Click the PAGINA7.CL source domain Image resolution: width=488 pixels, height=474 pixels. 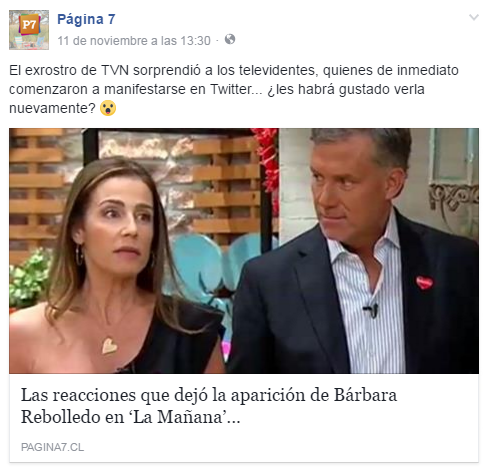pos(52,447)
